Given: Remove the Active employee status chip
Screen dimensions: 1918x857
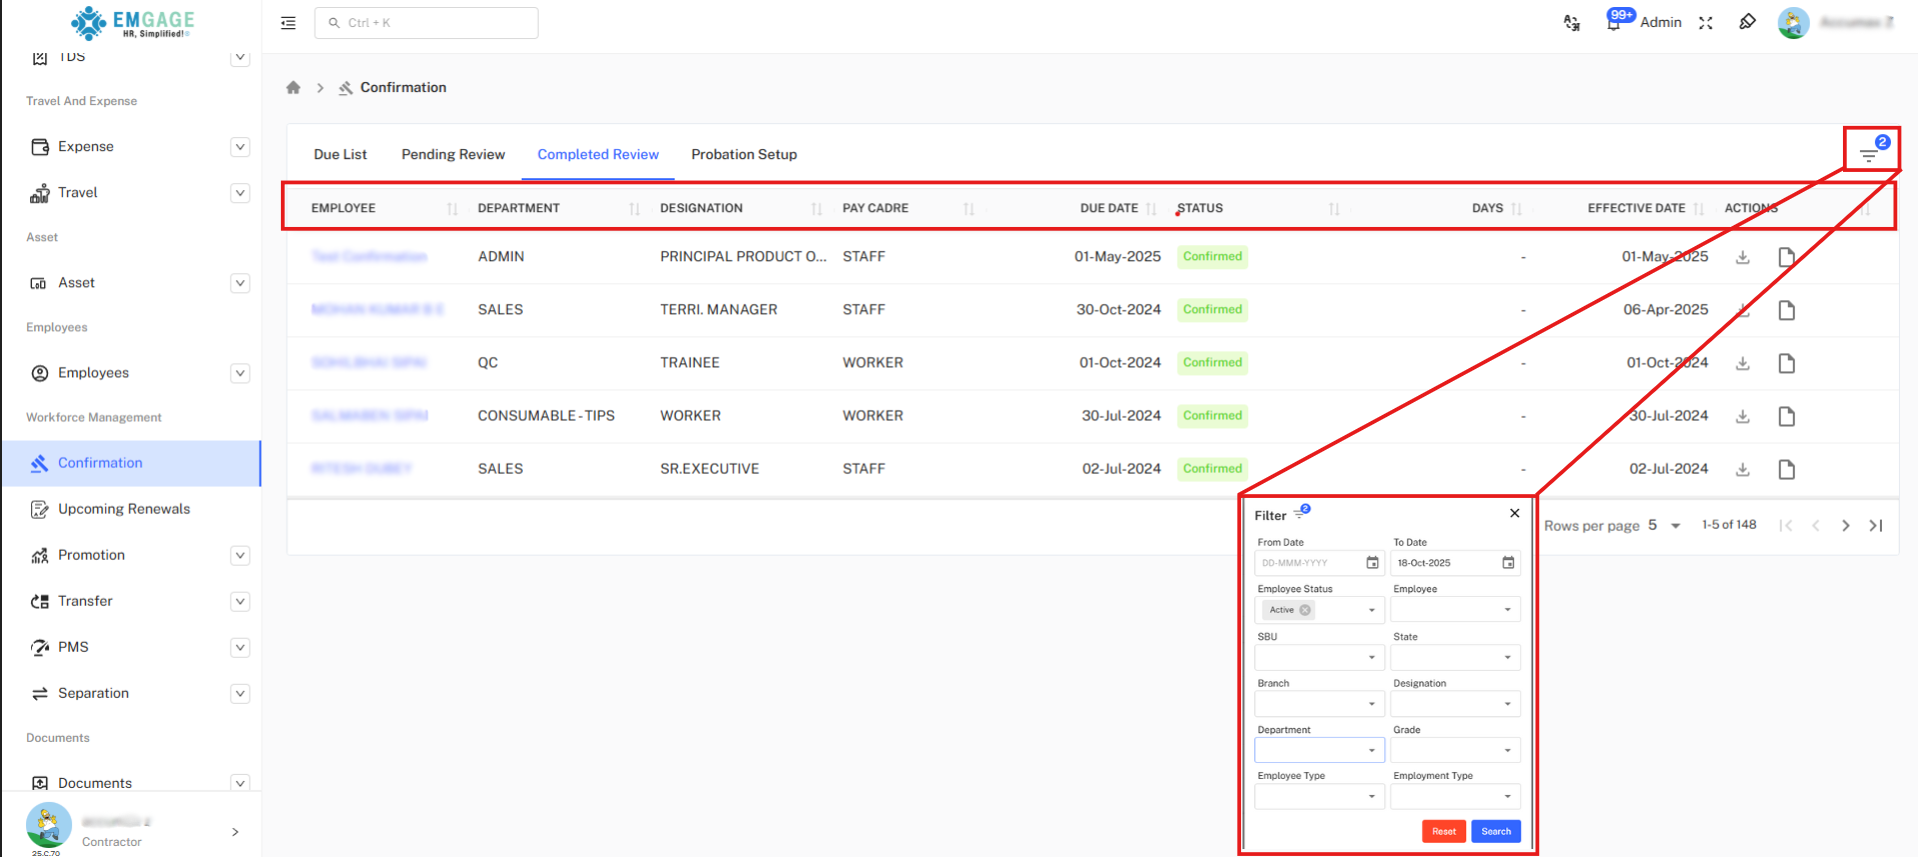Looking at the screenshot, I should click(x=1305, y=610).
